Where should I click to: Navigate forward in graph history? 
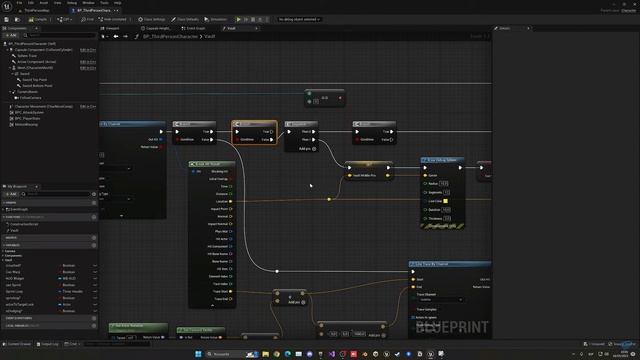click(x=125, y=36)
